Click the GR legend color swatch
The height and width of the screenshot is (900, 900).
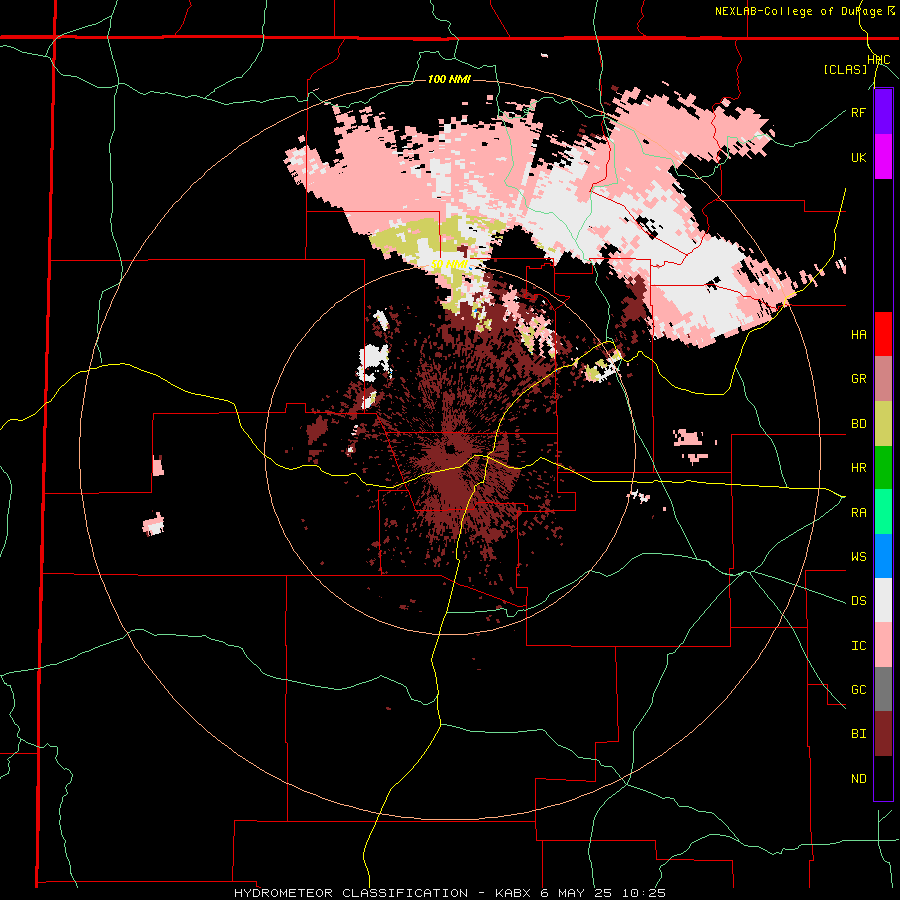click(x=883, y=379)
